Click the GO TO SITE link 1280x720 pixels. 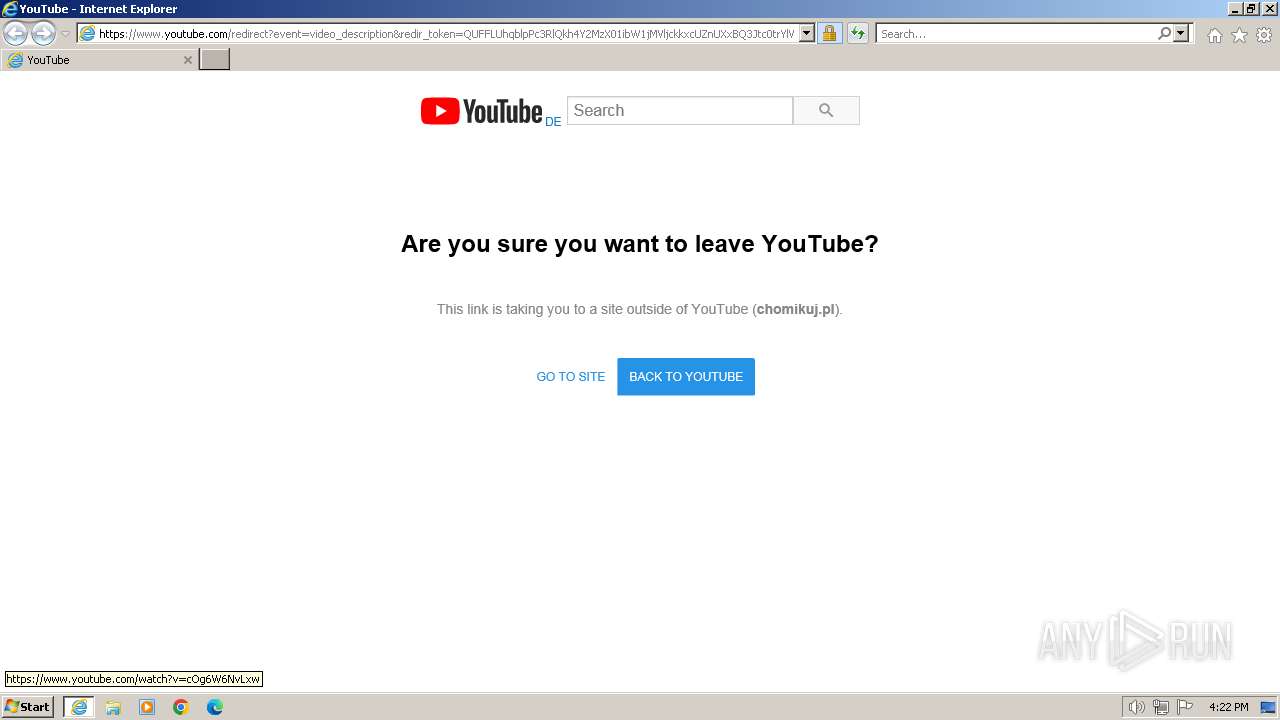click(571, 377)
